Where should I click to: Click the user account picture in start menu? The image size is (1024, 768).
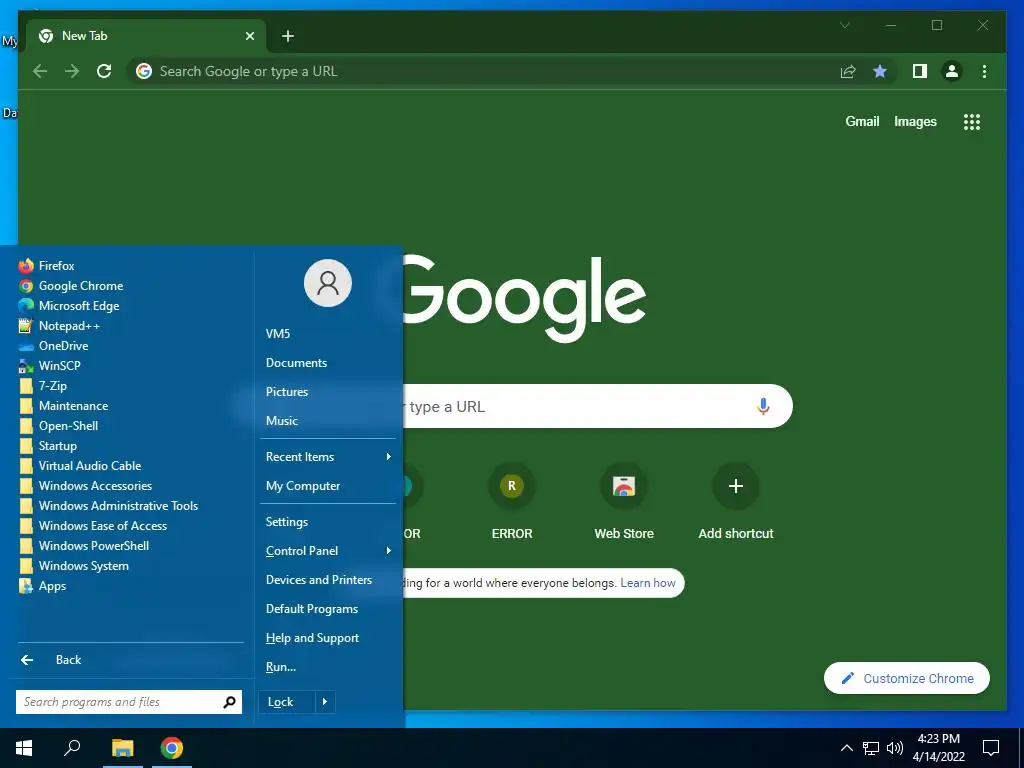328,283
